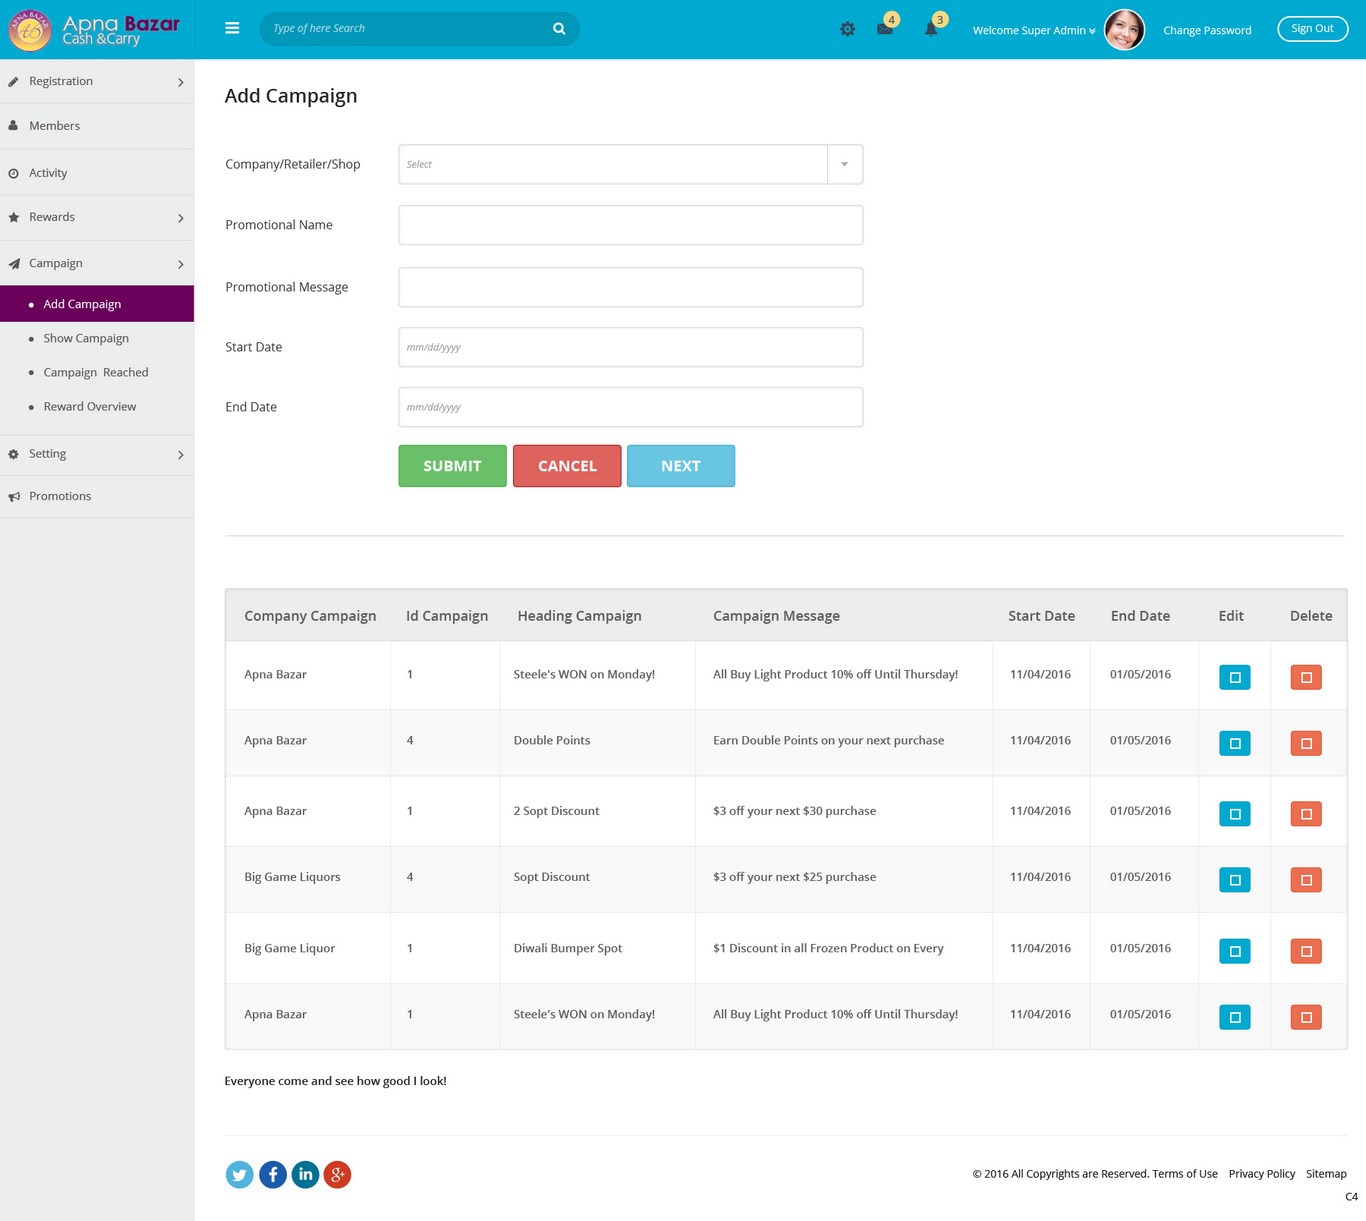
Task: Open the Welcome Super Admin dropdown
Action: [x=1034, y=30]
